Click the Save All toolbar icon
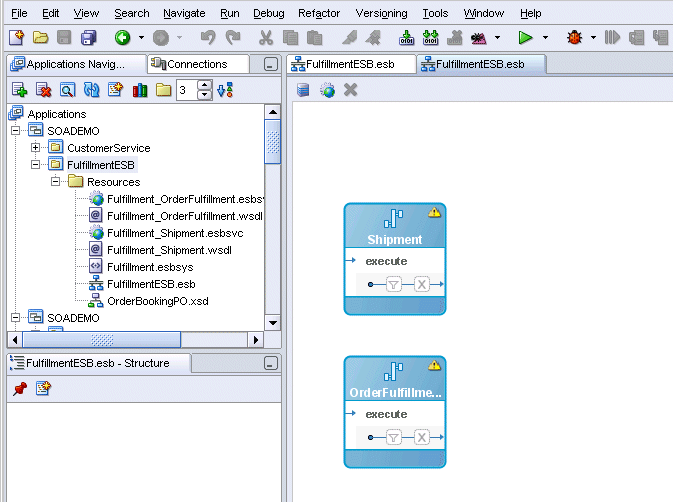Image resolution: width=673 pixels, height=502 pixels. click(89, 38)
